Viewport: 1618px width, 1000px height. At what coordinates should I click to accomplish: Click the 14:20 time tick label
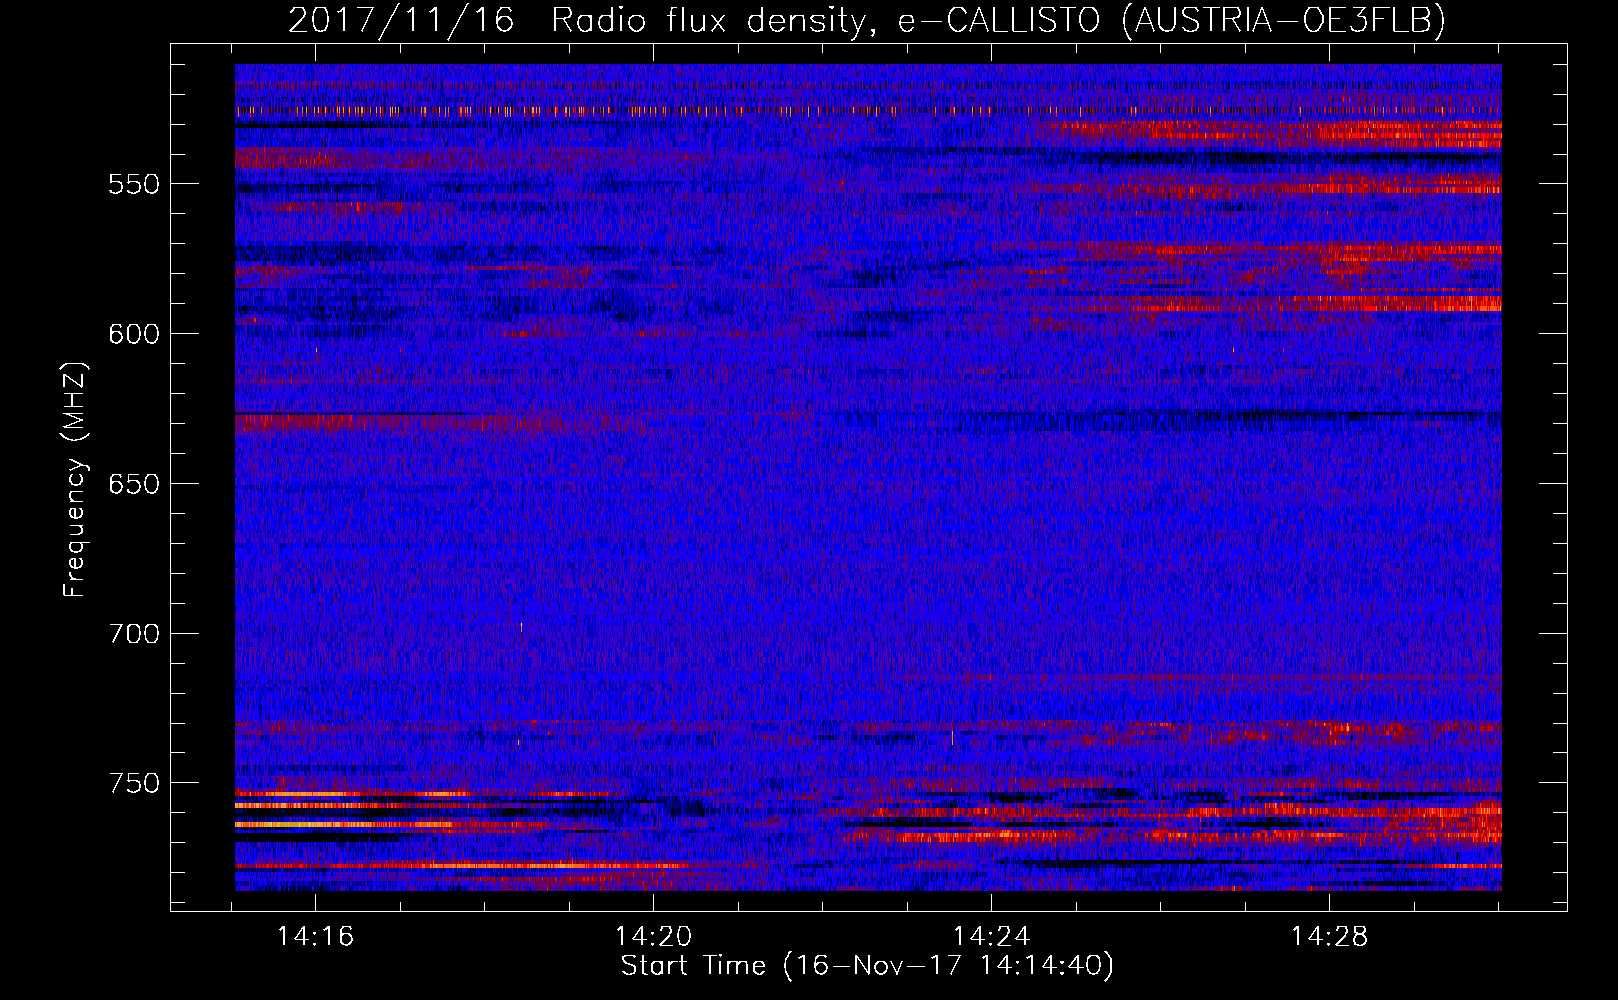coord(653,937)
